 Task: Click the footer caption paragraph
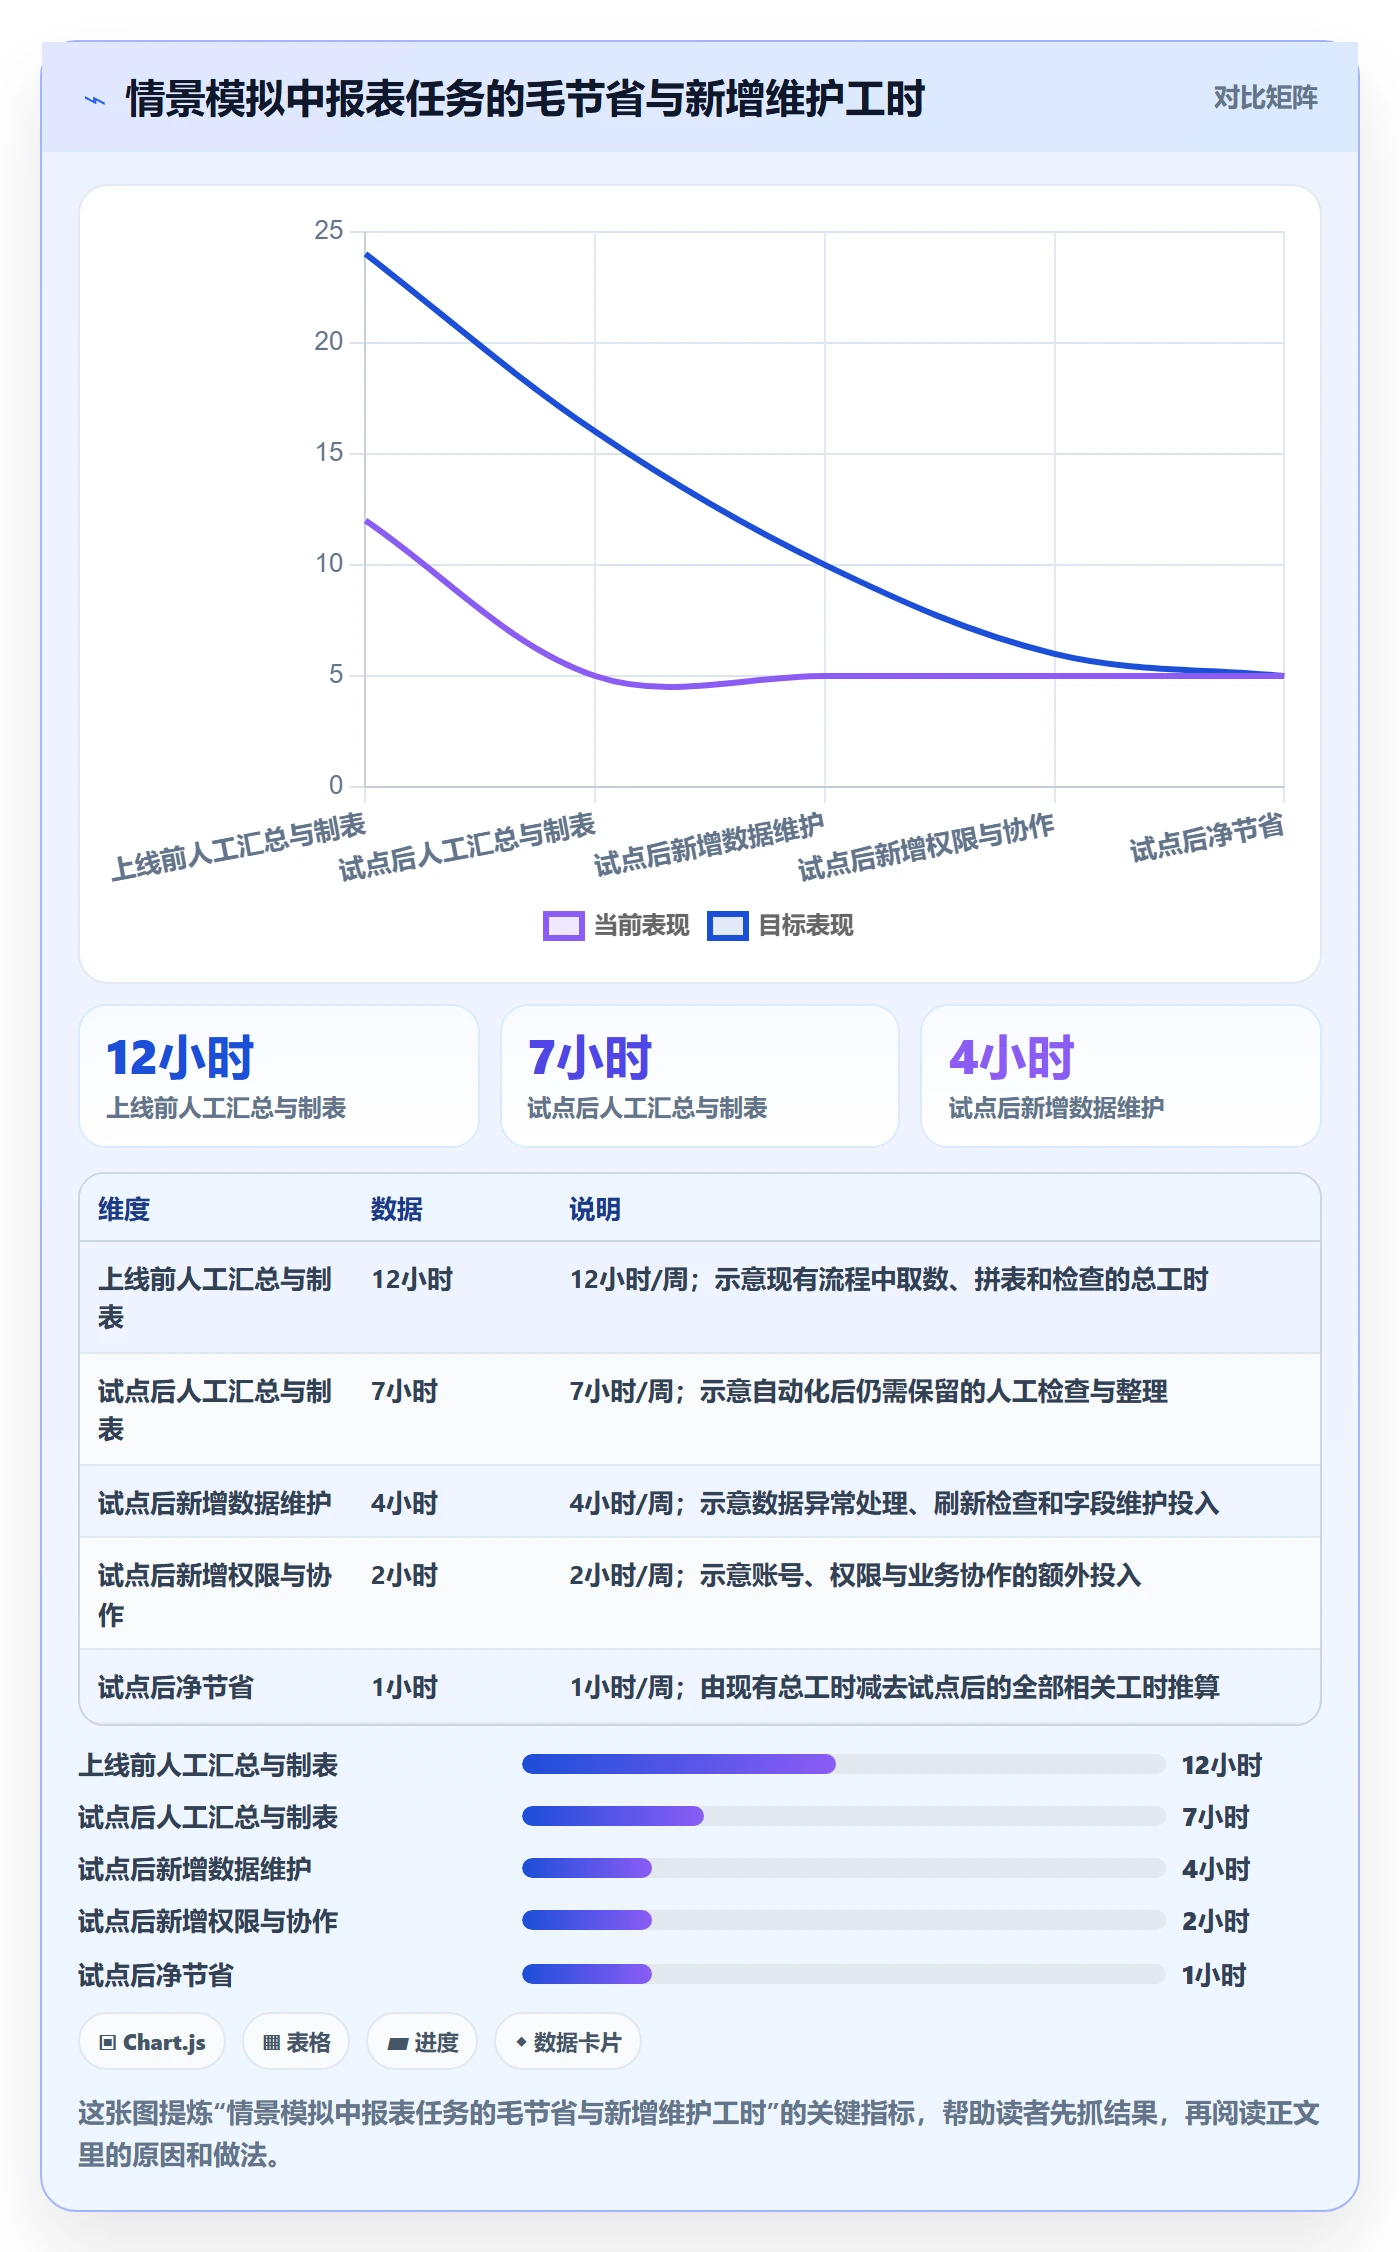click(x=699, y=2134)
